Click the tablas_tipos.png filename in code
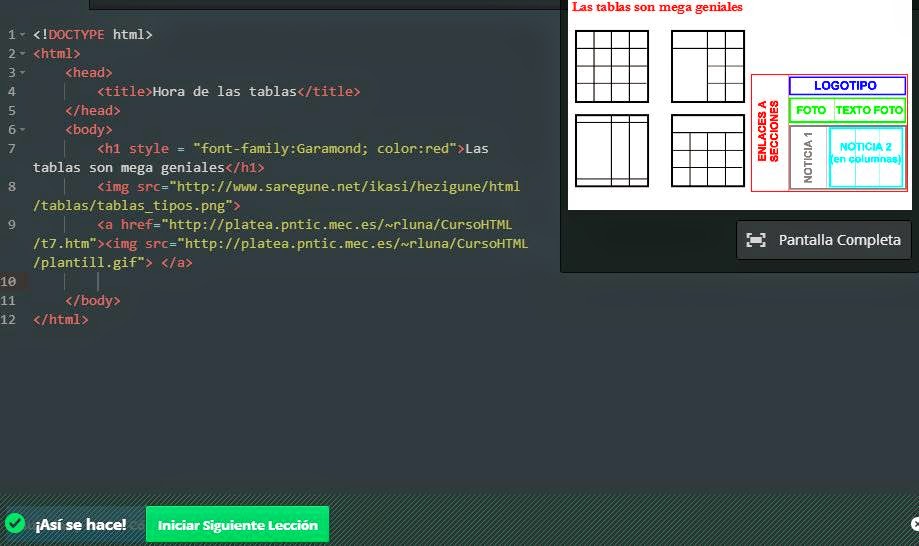 (162, 206)
